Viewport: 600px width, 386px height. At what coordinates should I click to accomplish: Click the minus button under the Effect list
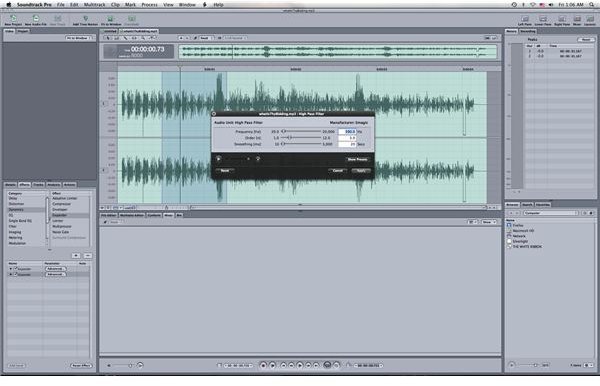click(88, 256)
